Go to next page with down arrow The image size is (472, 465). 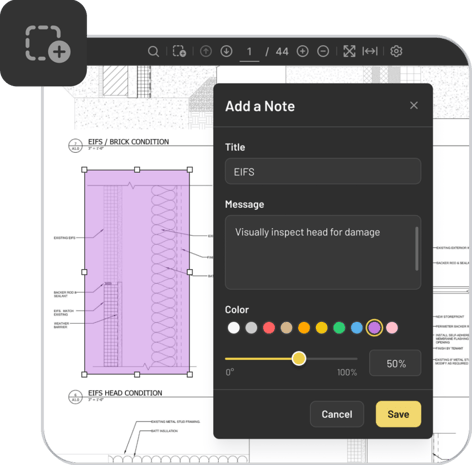(x=226, y=51)
